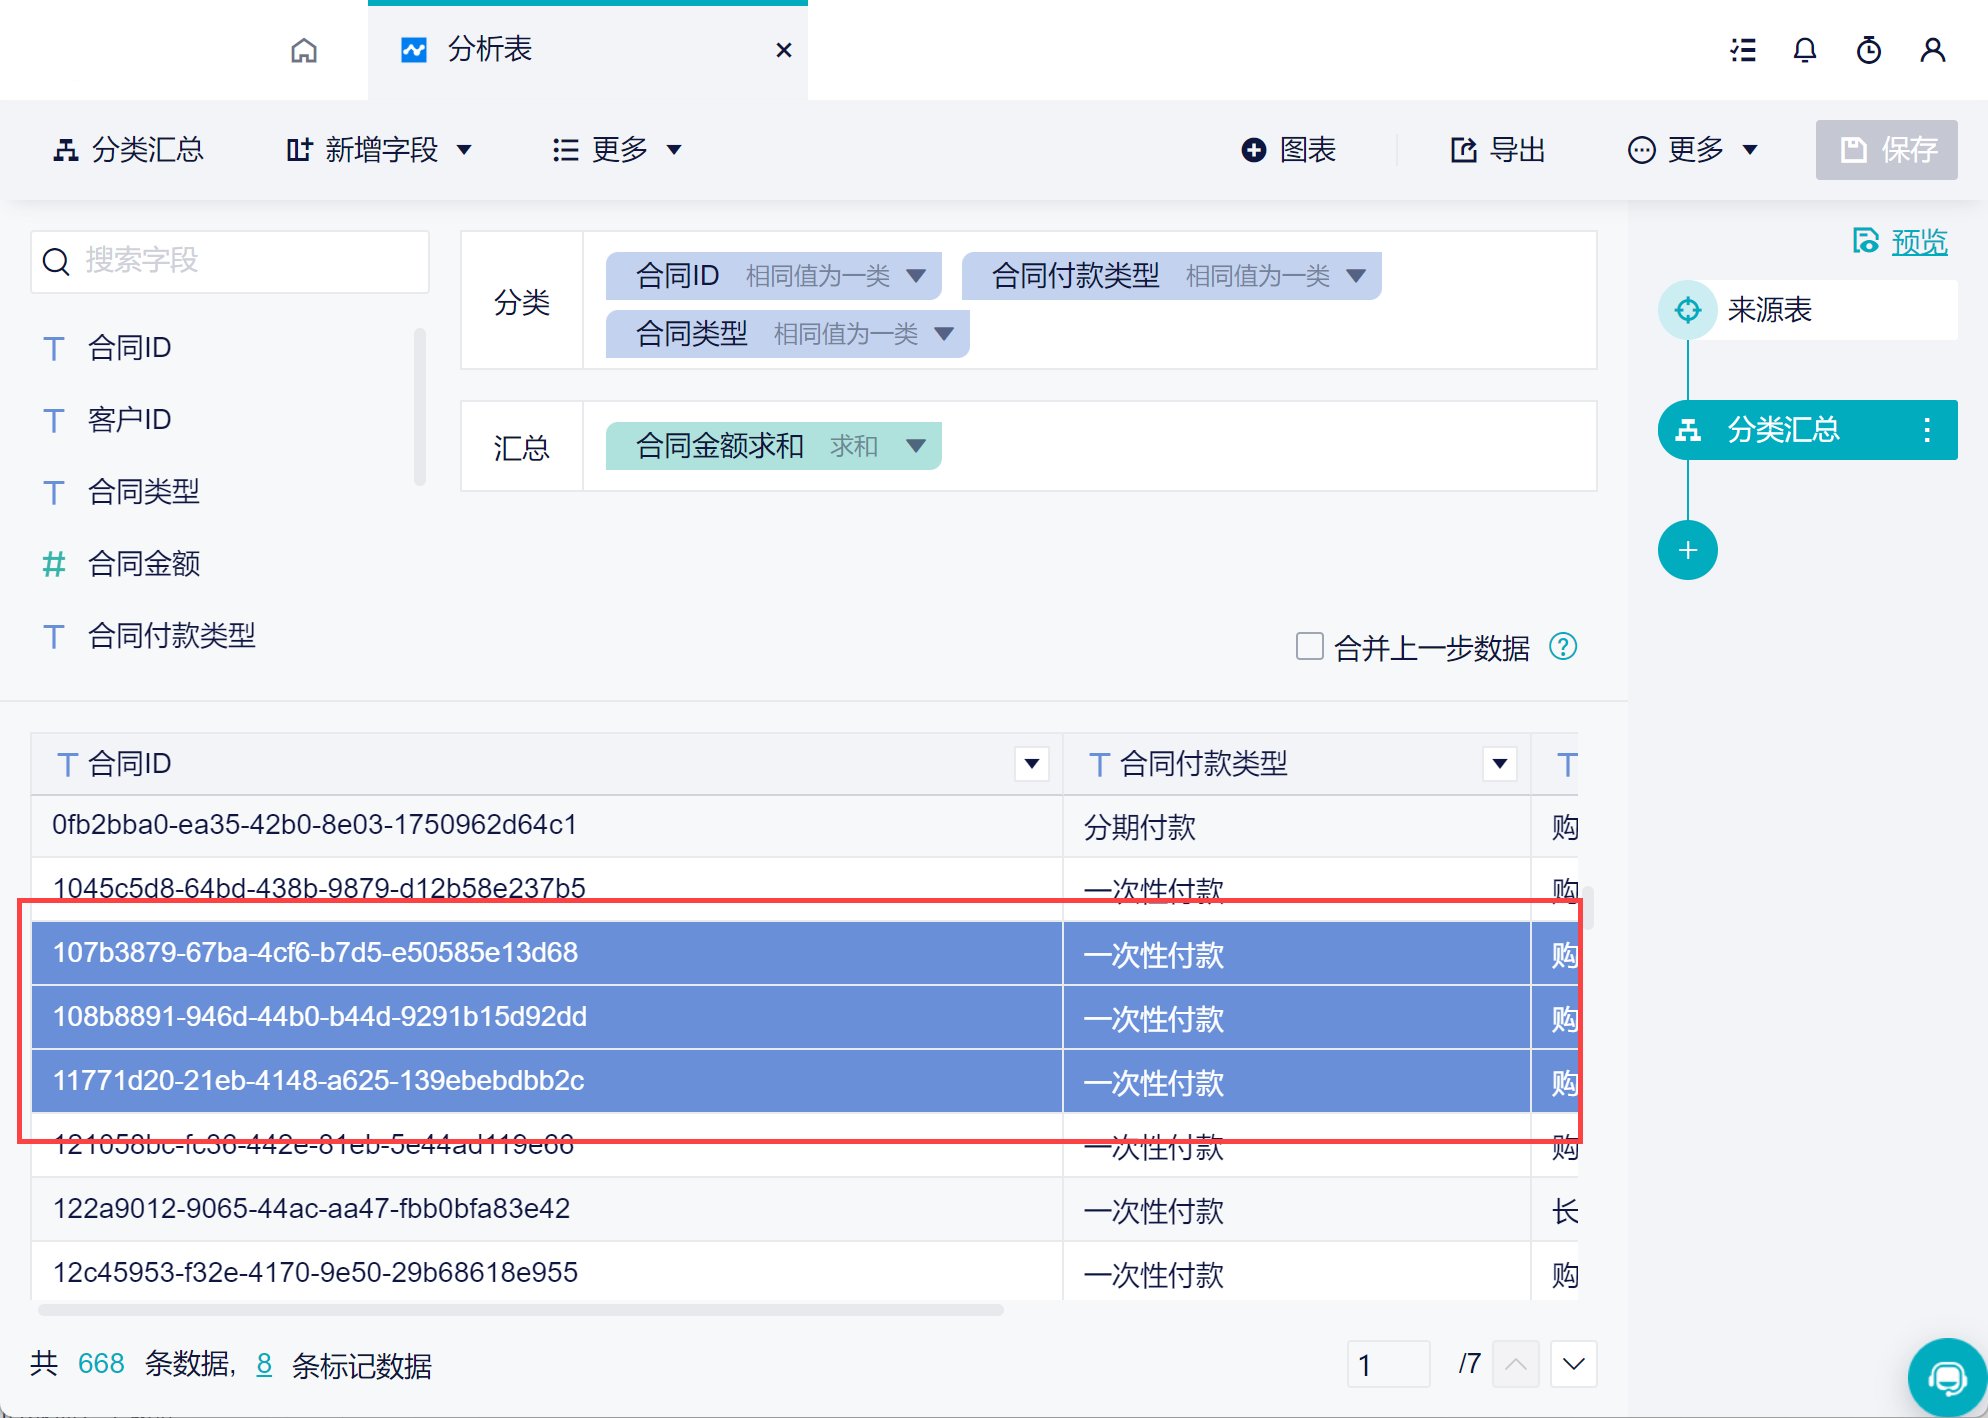Click the 导出 export button
Screen dimensions: 1988x1418
(x=1498, y=150)
